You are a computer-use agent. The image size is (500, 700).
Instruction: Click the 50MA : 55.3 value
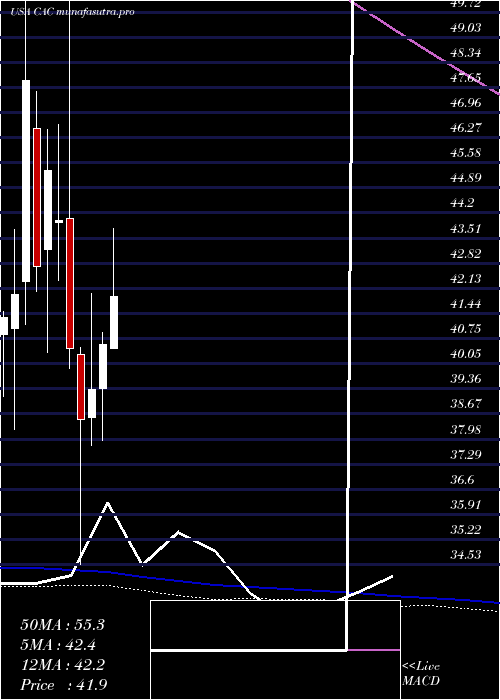coord(62,625)
